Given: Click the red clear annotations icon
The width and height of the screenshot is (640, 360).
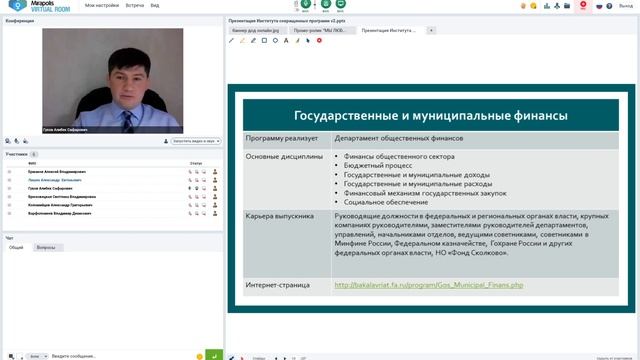Looking at the screenshot, I should [319, 40].
